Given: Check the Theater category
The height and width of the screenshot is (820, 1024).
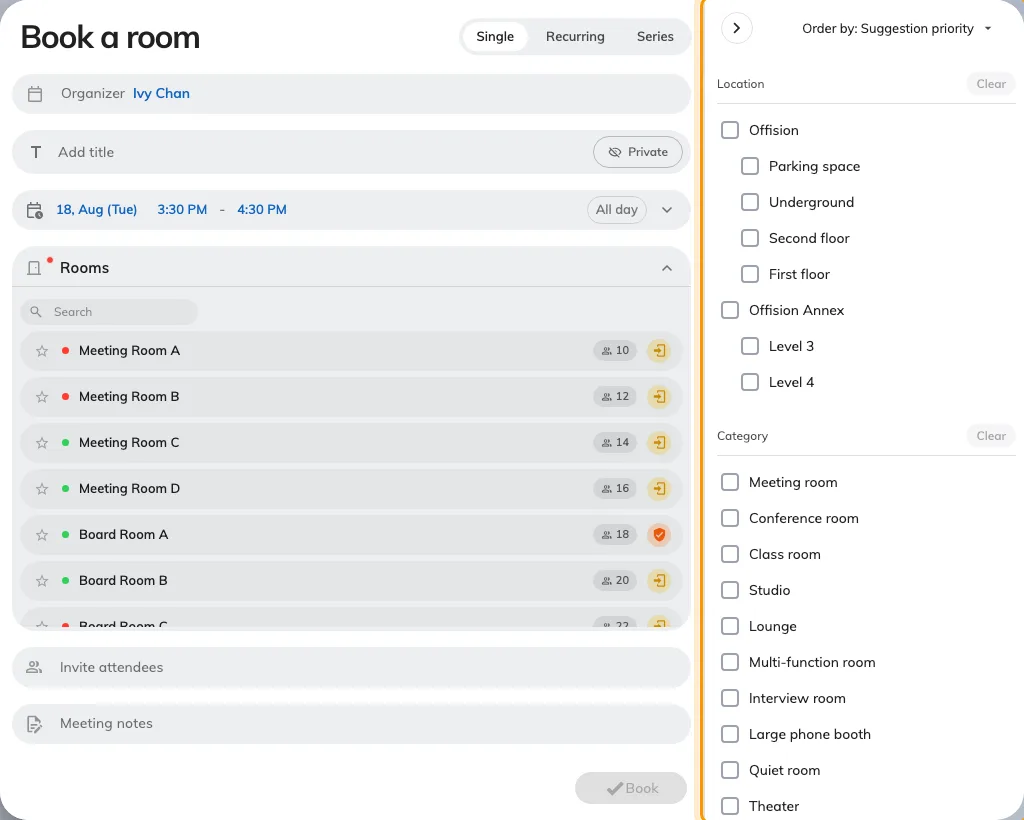Looking at the screenshot, I should 729,806.
